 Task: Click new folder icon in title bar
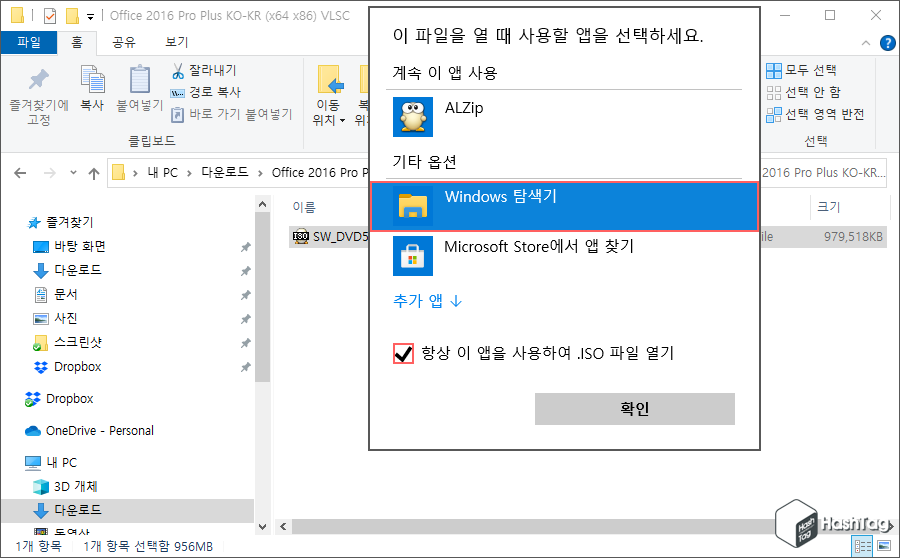(72, 16)
